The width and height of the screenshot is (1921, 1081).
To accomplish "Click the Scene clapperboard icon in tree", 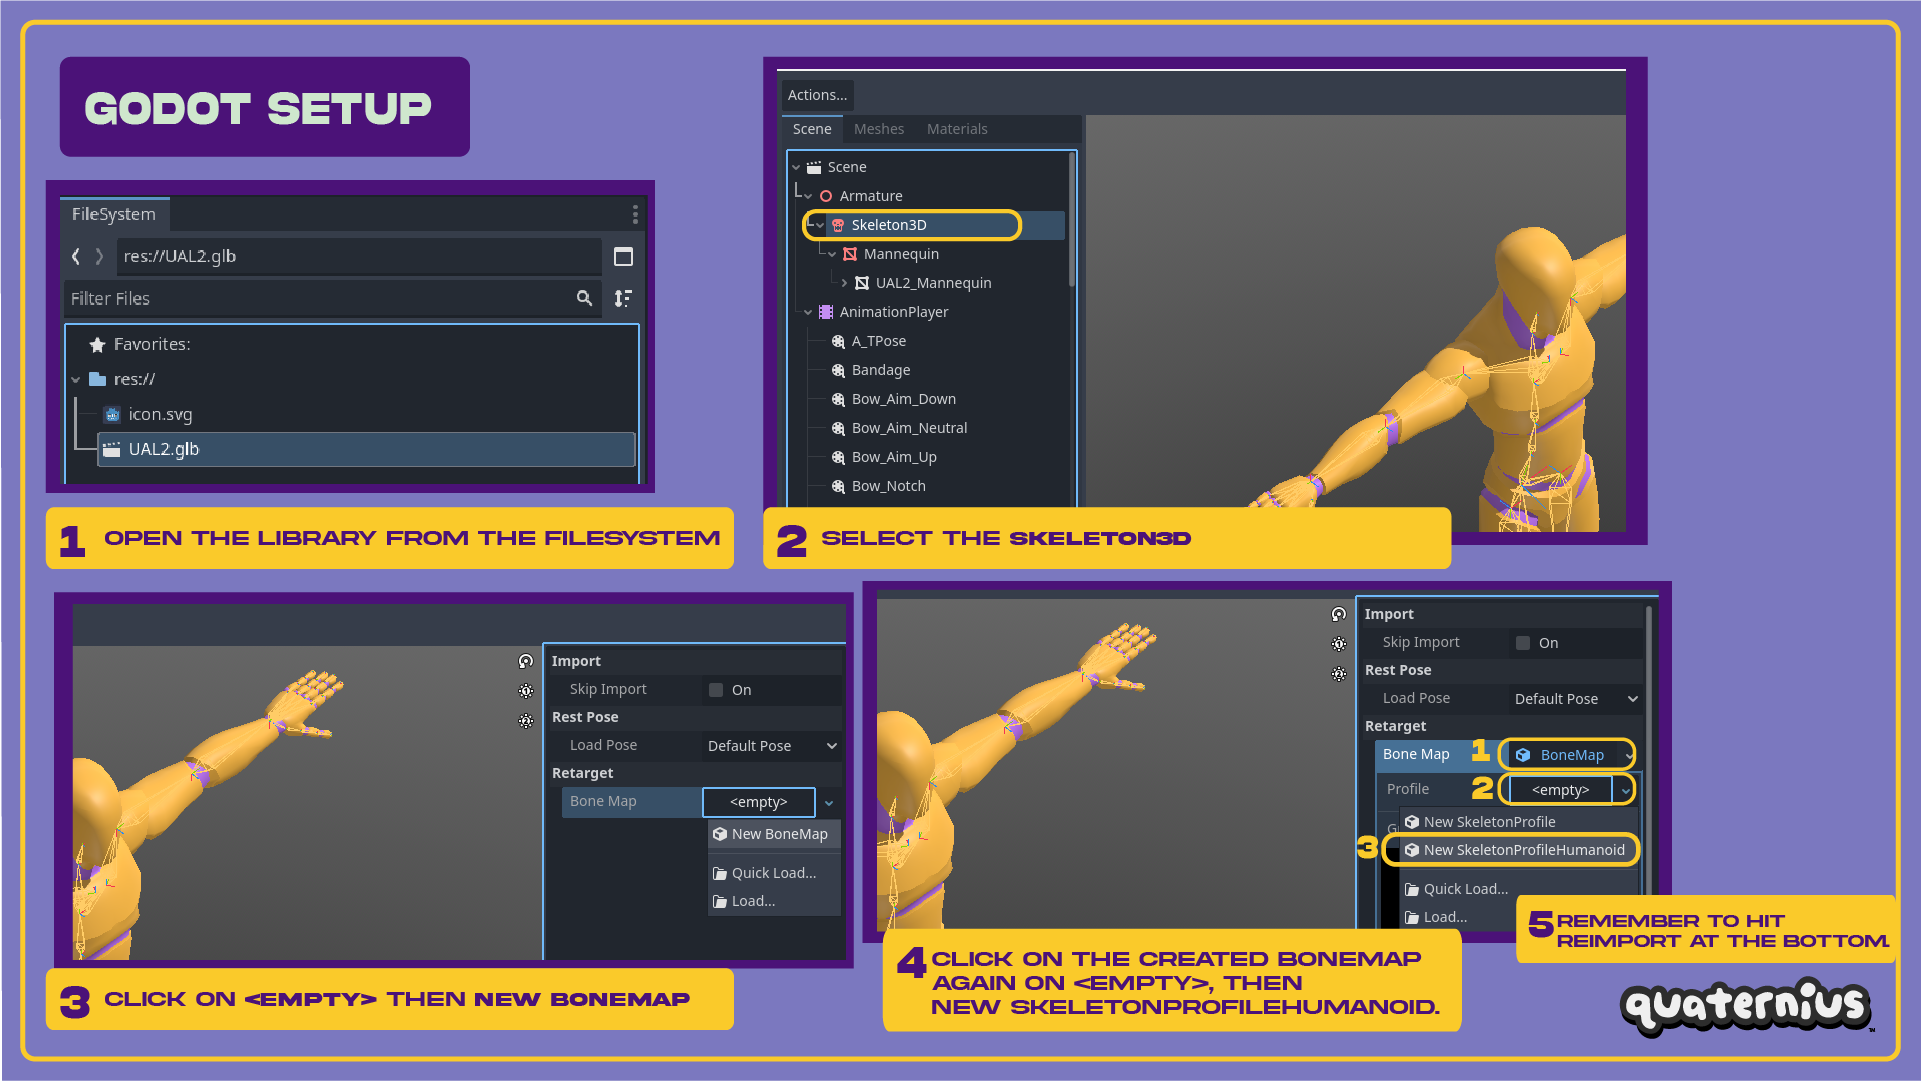I will click(814, 167).
